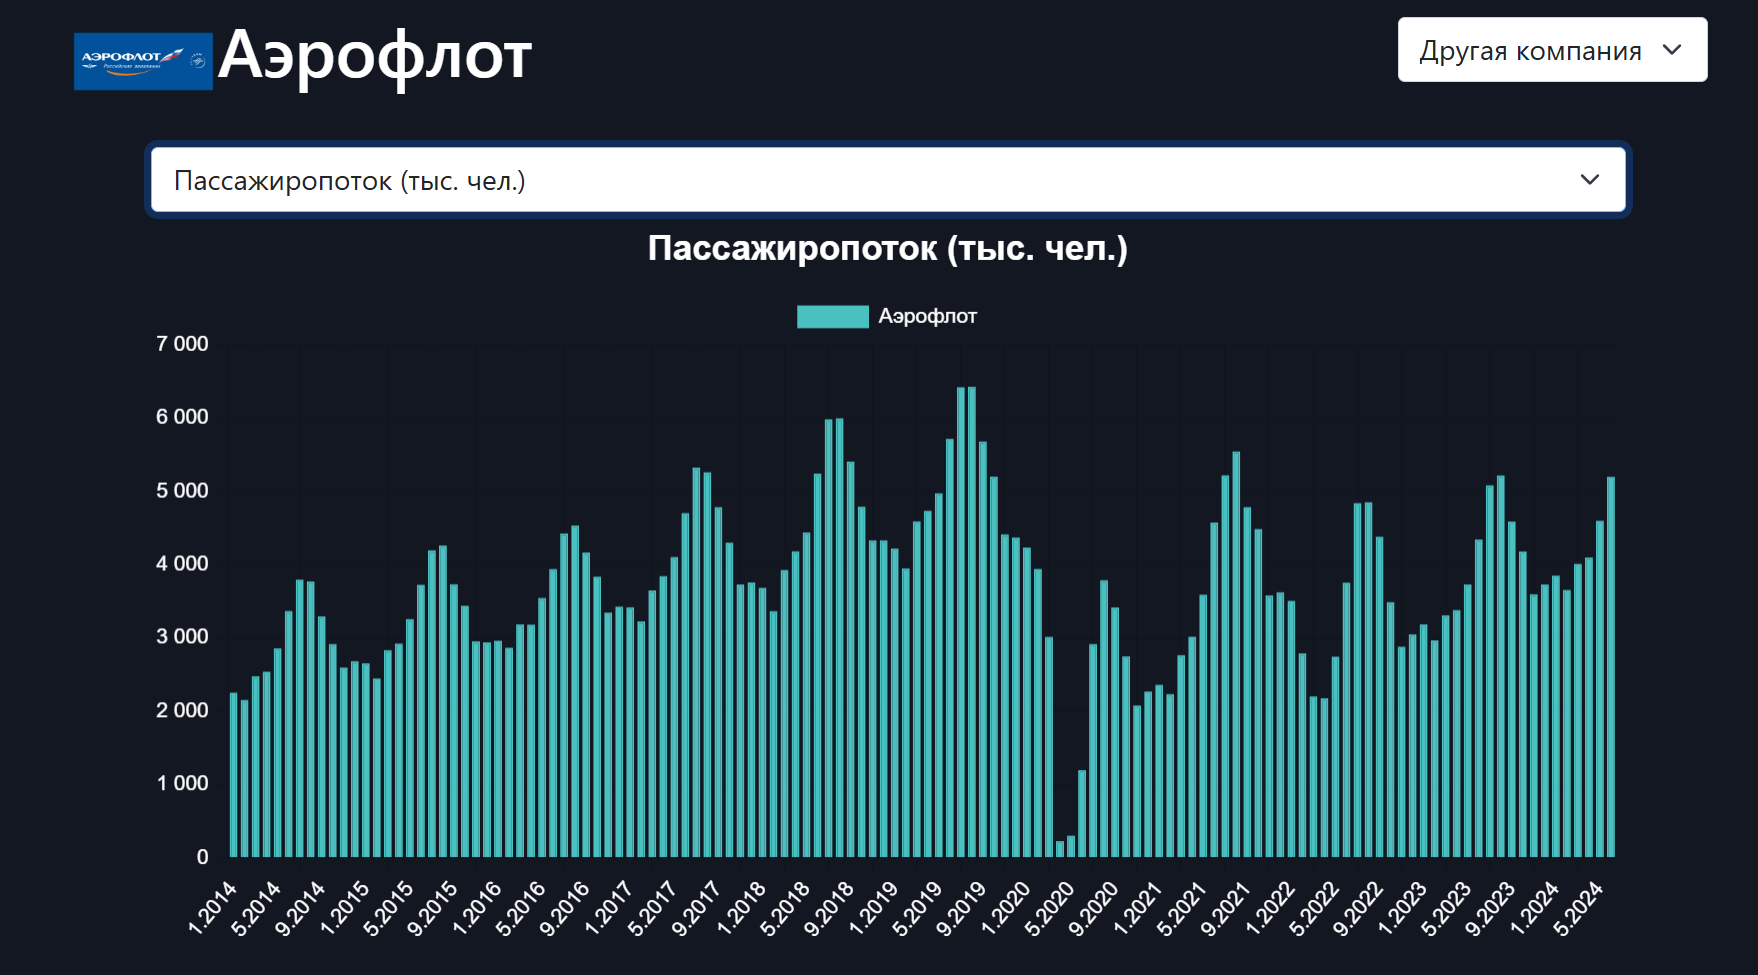Click the x-axis label "1.2018"
The width and height of the screenshot is (1758, 975).
tap(743, 908)
